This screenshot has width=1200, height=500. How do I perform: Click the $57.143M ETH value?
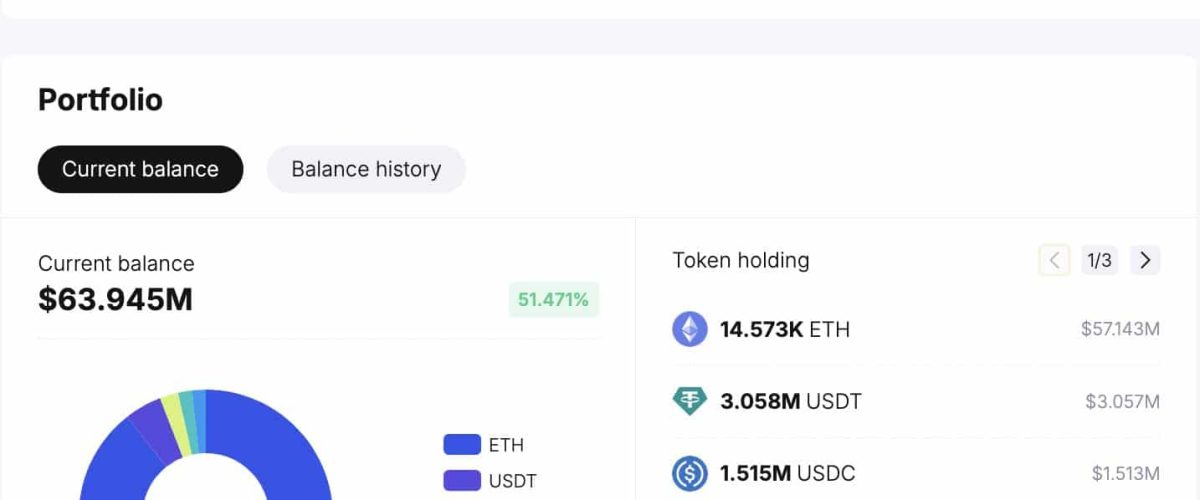point(1120,329)
